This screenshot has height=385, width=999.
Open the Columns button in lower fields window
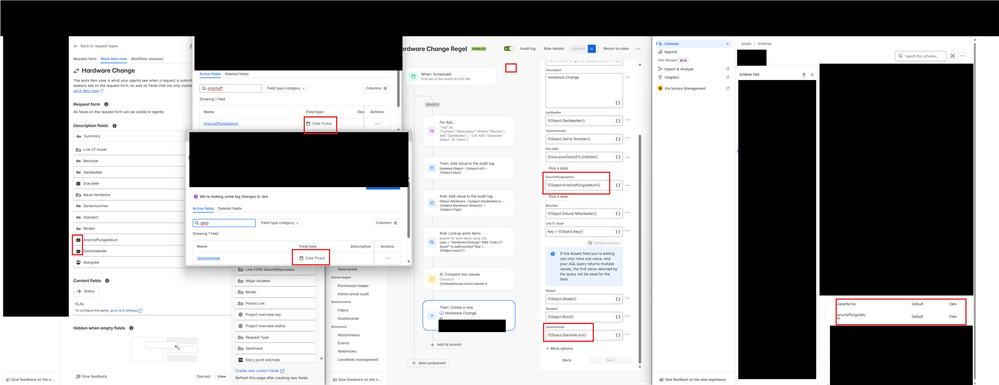pyautogui.click(x=387, y=223)
